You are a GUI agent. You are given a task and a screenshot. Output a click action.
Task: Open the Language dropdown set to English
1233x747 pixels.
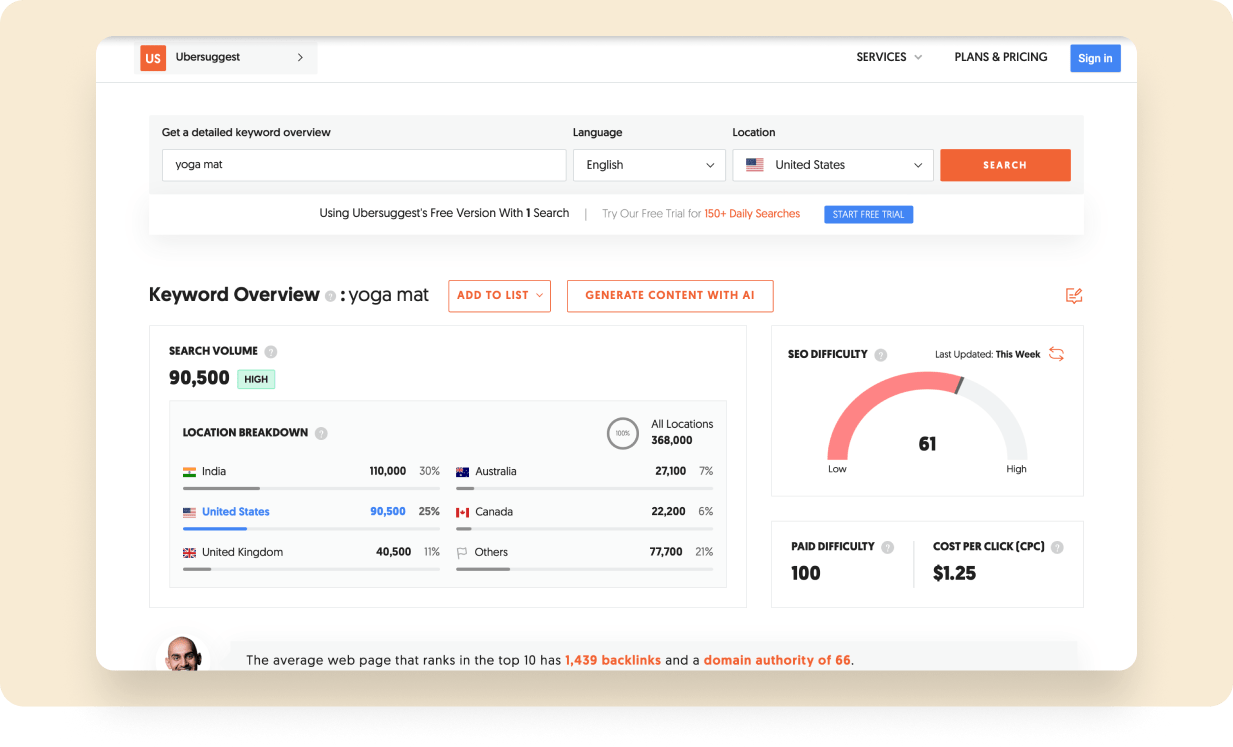tap(649, 165)
